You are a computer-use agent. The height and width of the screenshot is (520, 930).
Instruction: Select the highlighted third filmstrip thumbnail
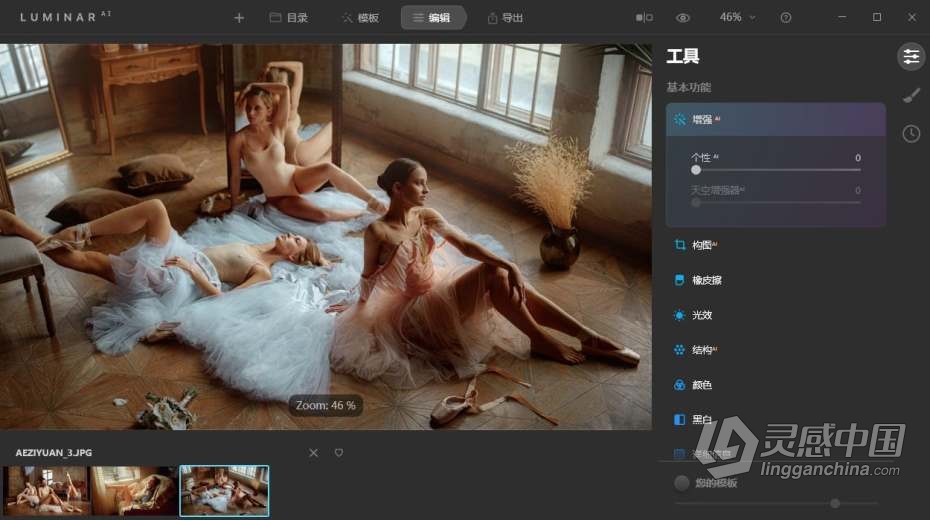(224, 491)
